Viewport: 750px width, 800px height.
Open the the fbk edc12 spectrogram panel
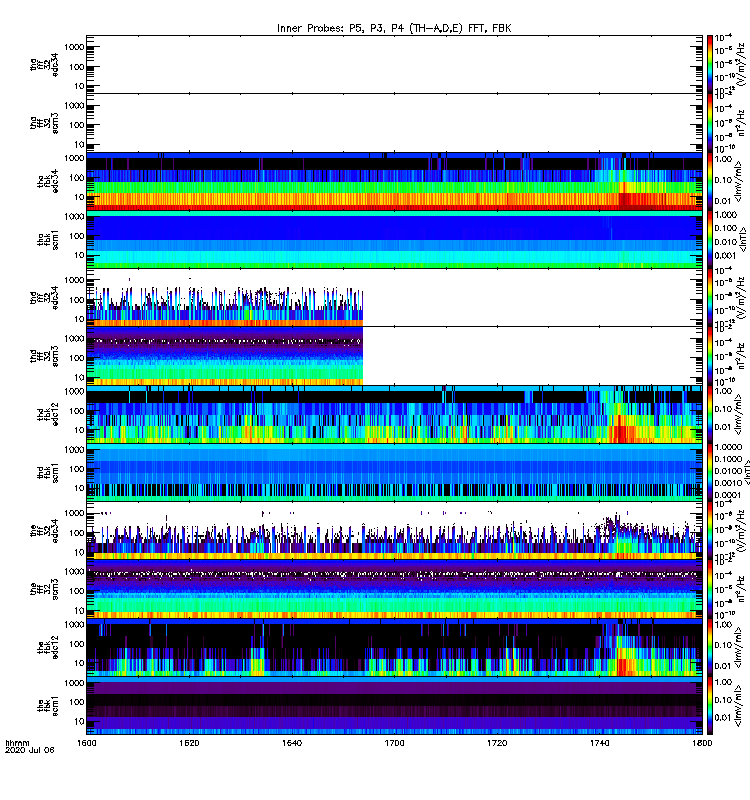tap(394, 648)
